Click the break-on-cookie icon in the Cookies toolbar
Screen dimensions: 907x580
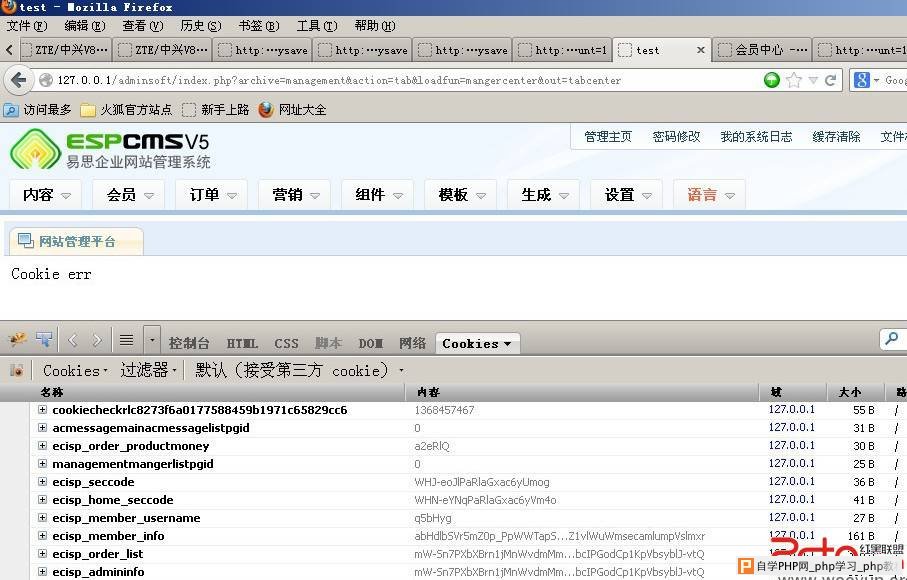click(17, 371)
